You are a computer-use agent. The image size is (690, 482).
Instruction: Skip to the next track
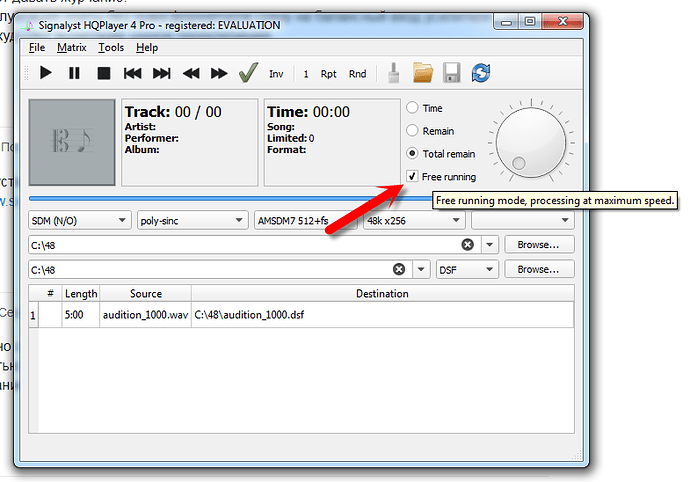[x=161, y=73]
